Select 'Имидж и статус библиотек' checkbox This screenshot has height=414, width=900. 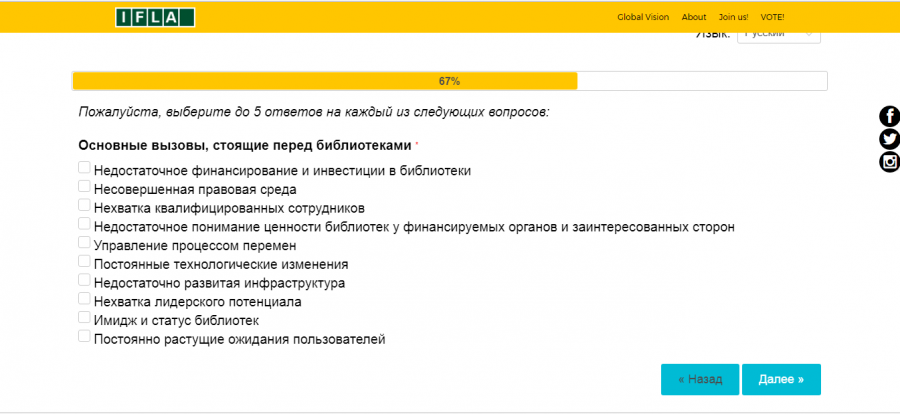pos(84,317)
